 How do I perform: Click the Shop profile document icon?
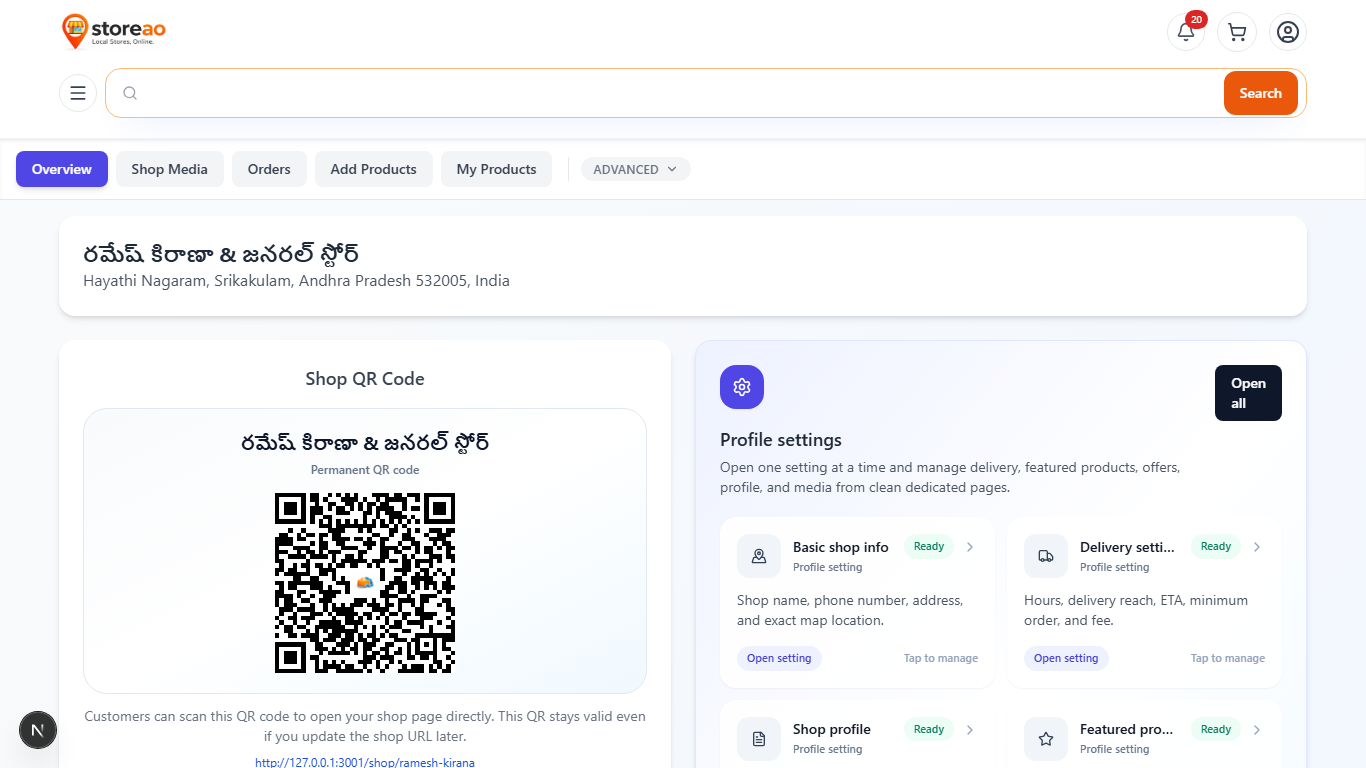tap(759, 739)
